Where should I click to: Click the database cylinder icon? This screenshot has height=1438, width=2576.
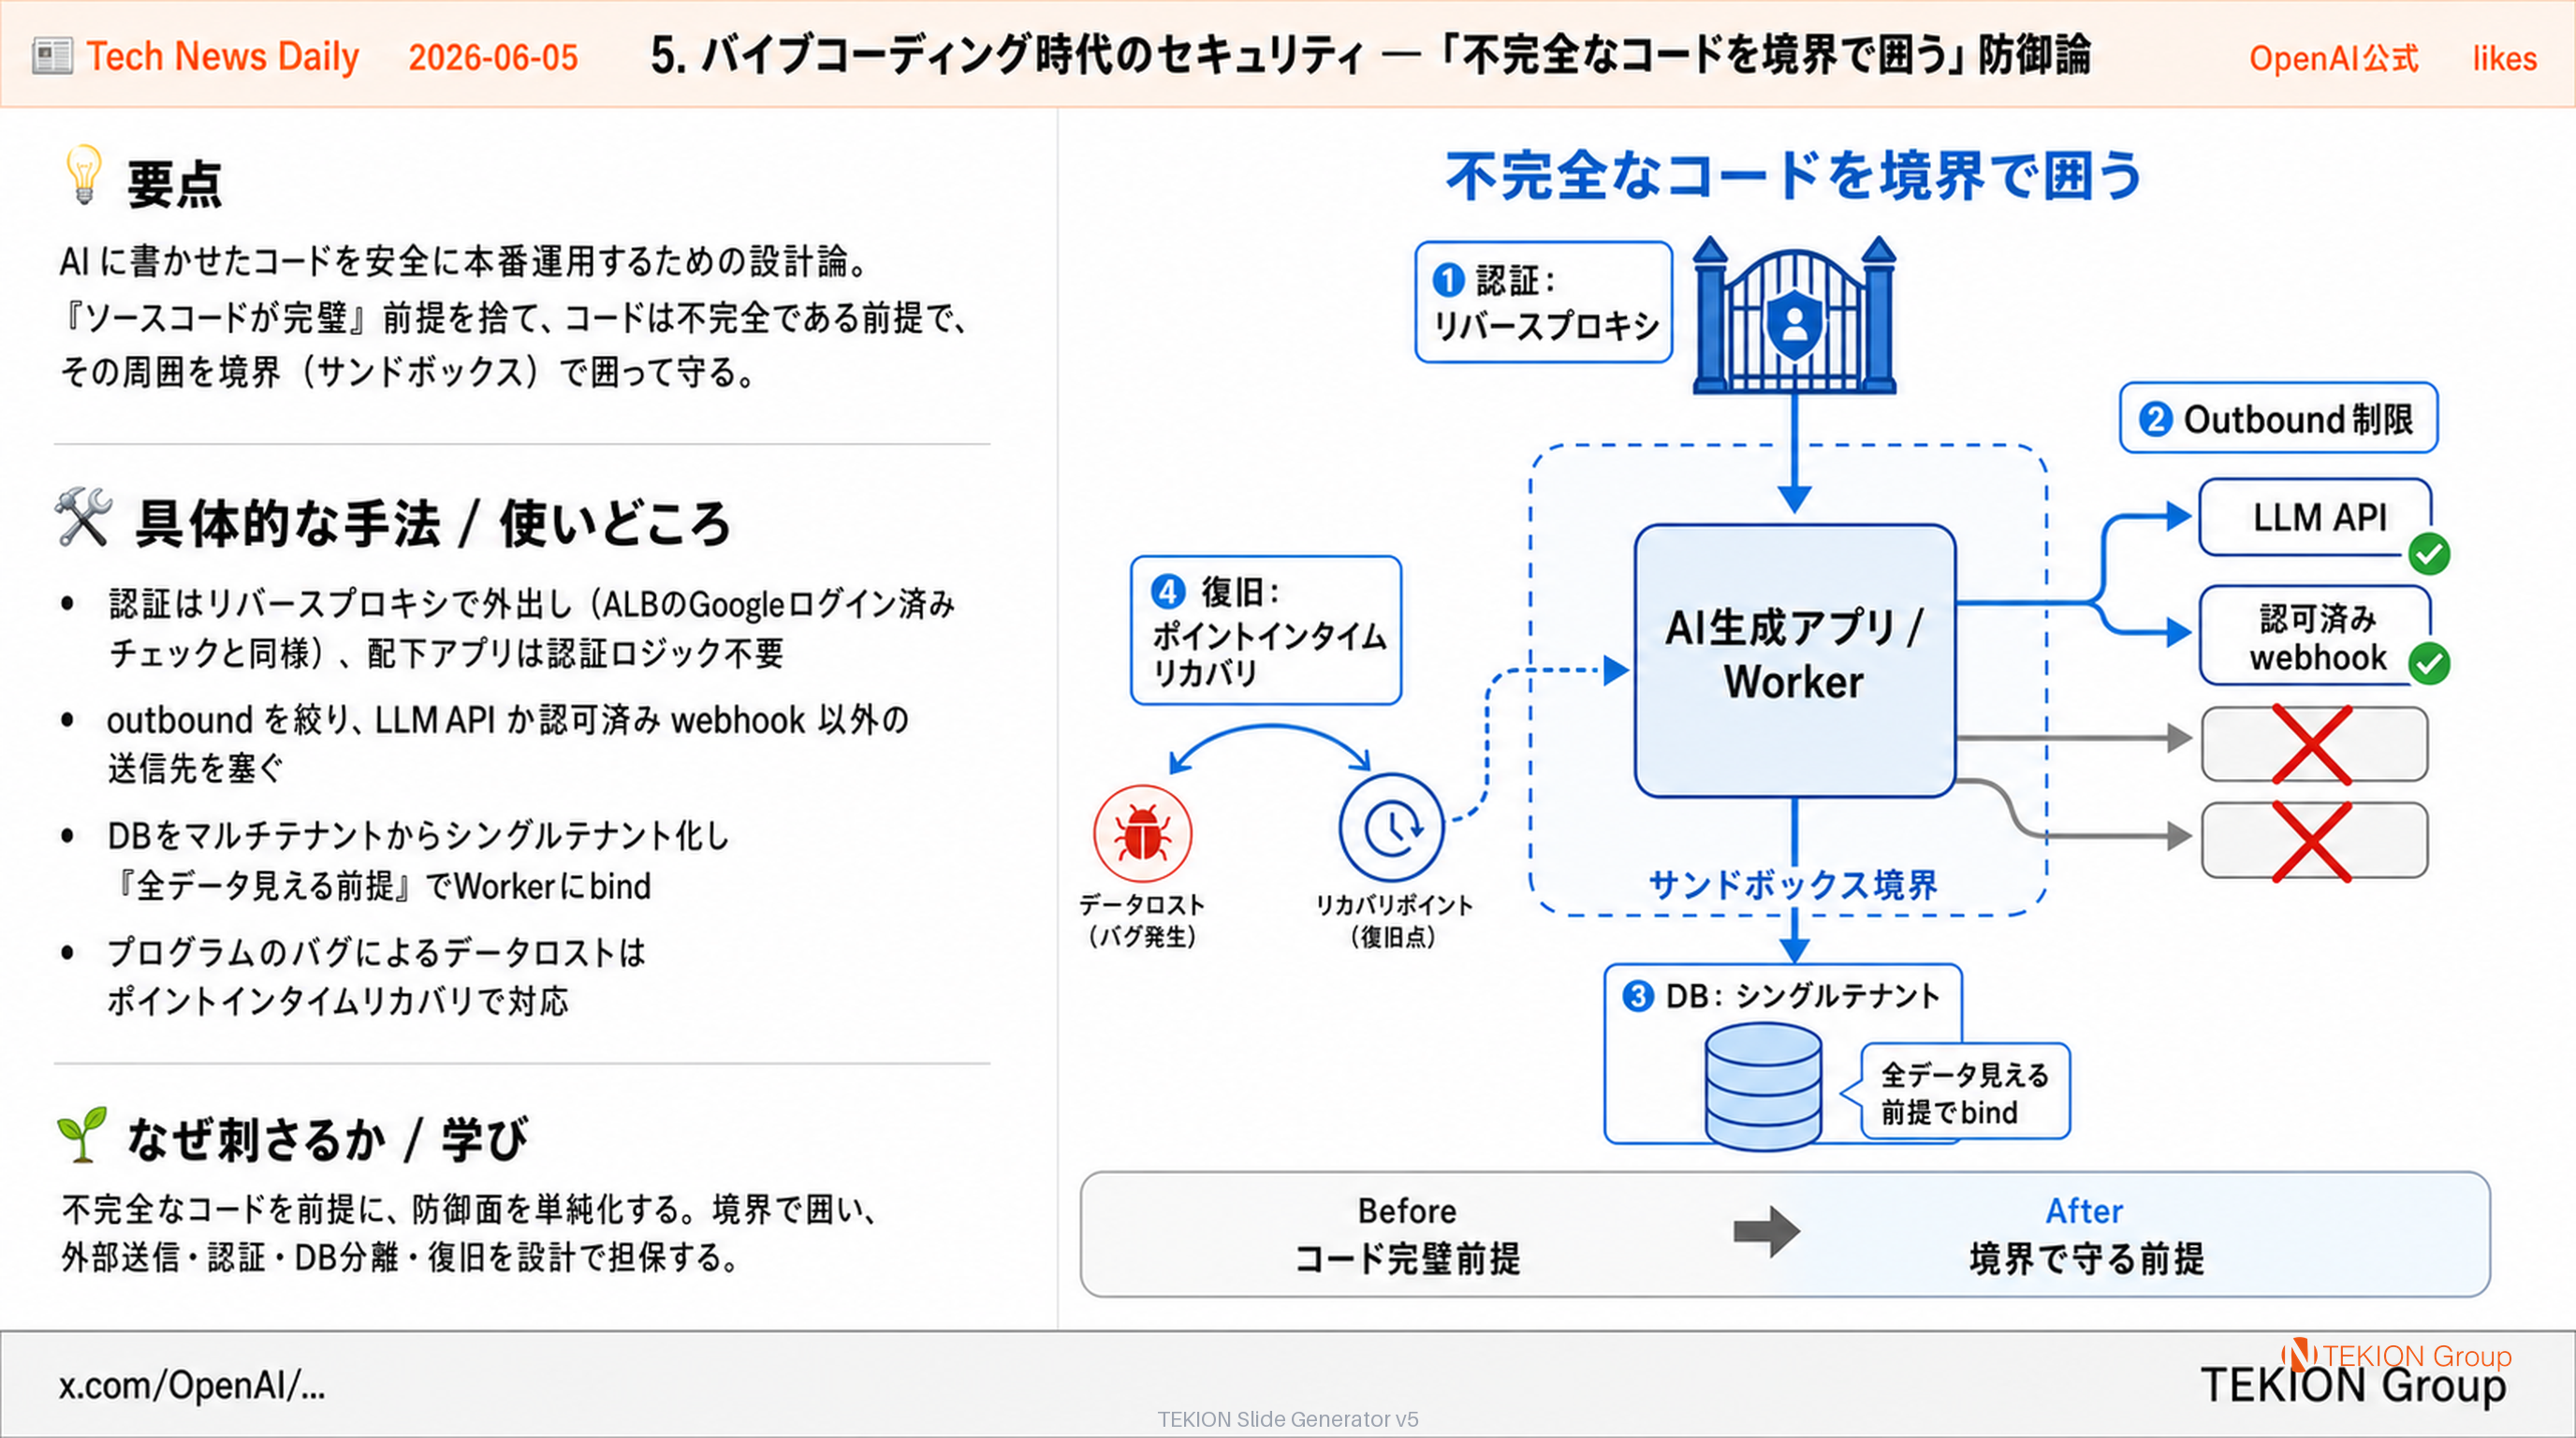1763,1086
